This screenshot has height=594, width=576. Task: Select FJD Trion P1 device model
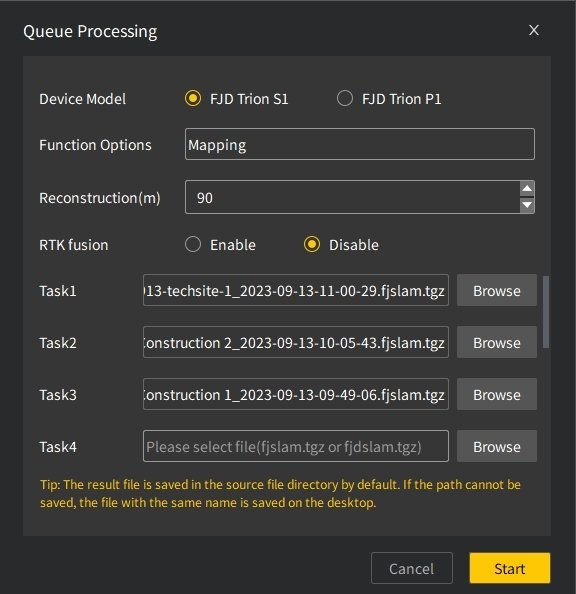pos(345,98)
